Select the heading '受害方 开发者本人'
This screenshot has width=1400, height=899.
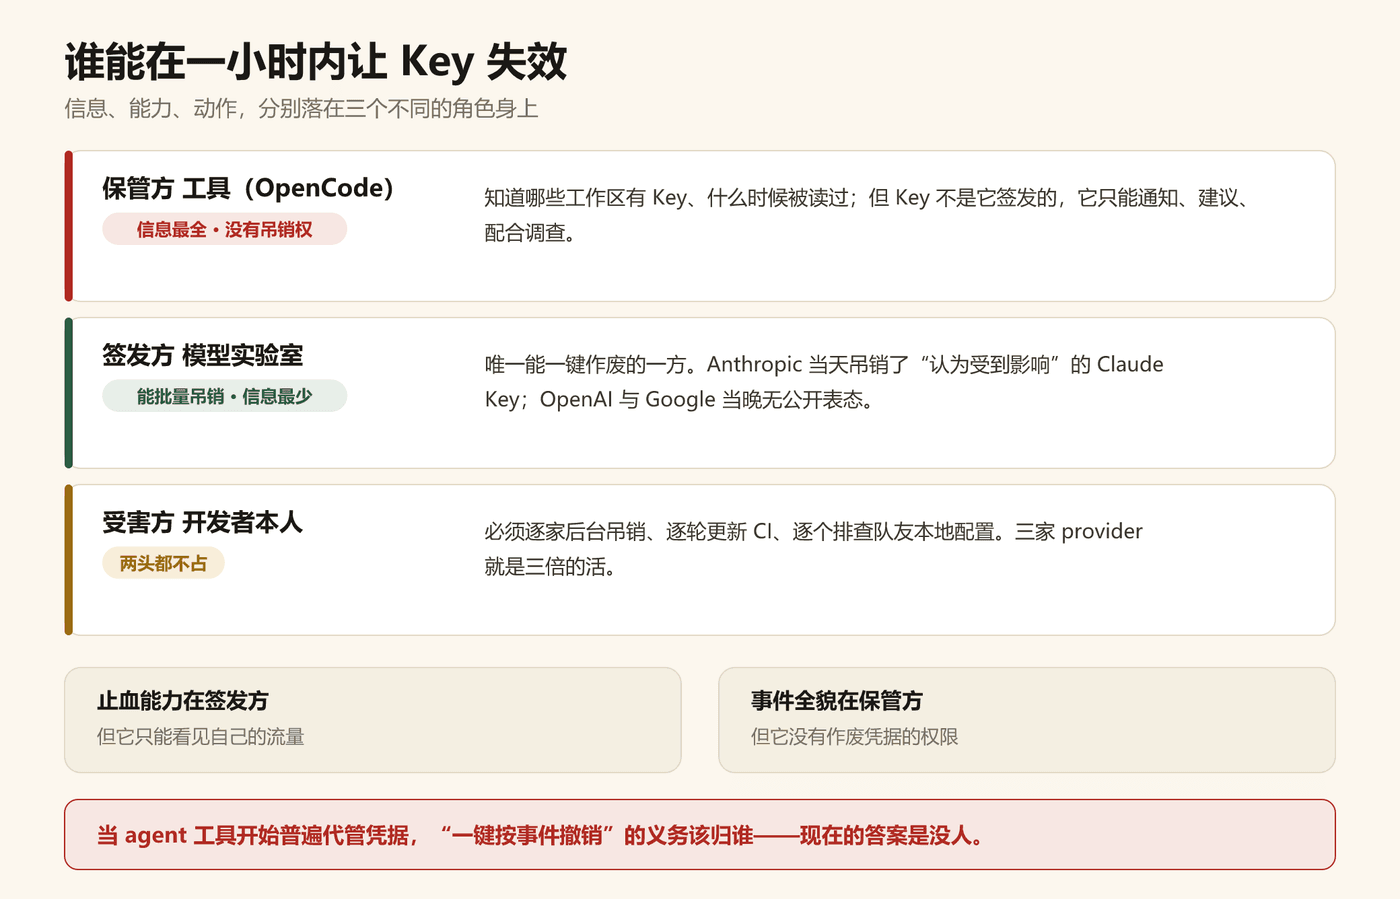point(202,522)
